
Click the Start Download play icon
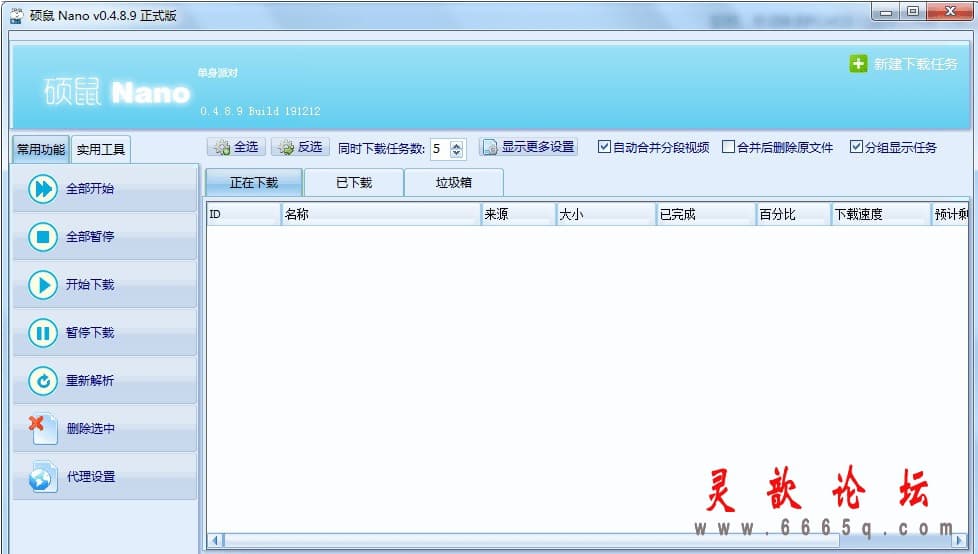coord(43,284)
